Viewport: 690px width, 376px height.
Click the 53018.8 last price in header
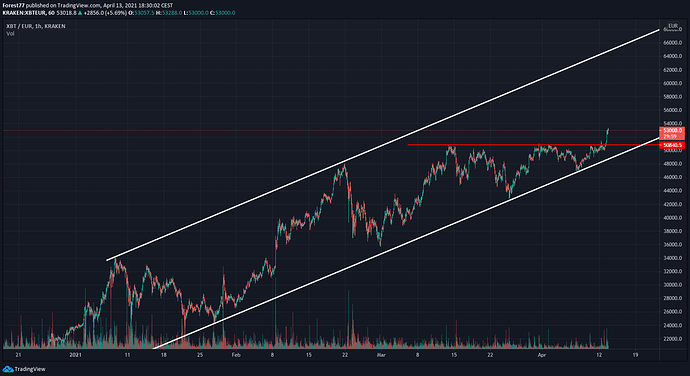67,13
